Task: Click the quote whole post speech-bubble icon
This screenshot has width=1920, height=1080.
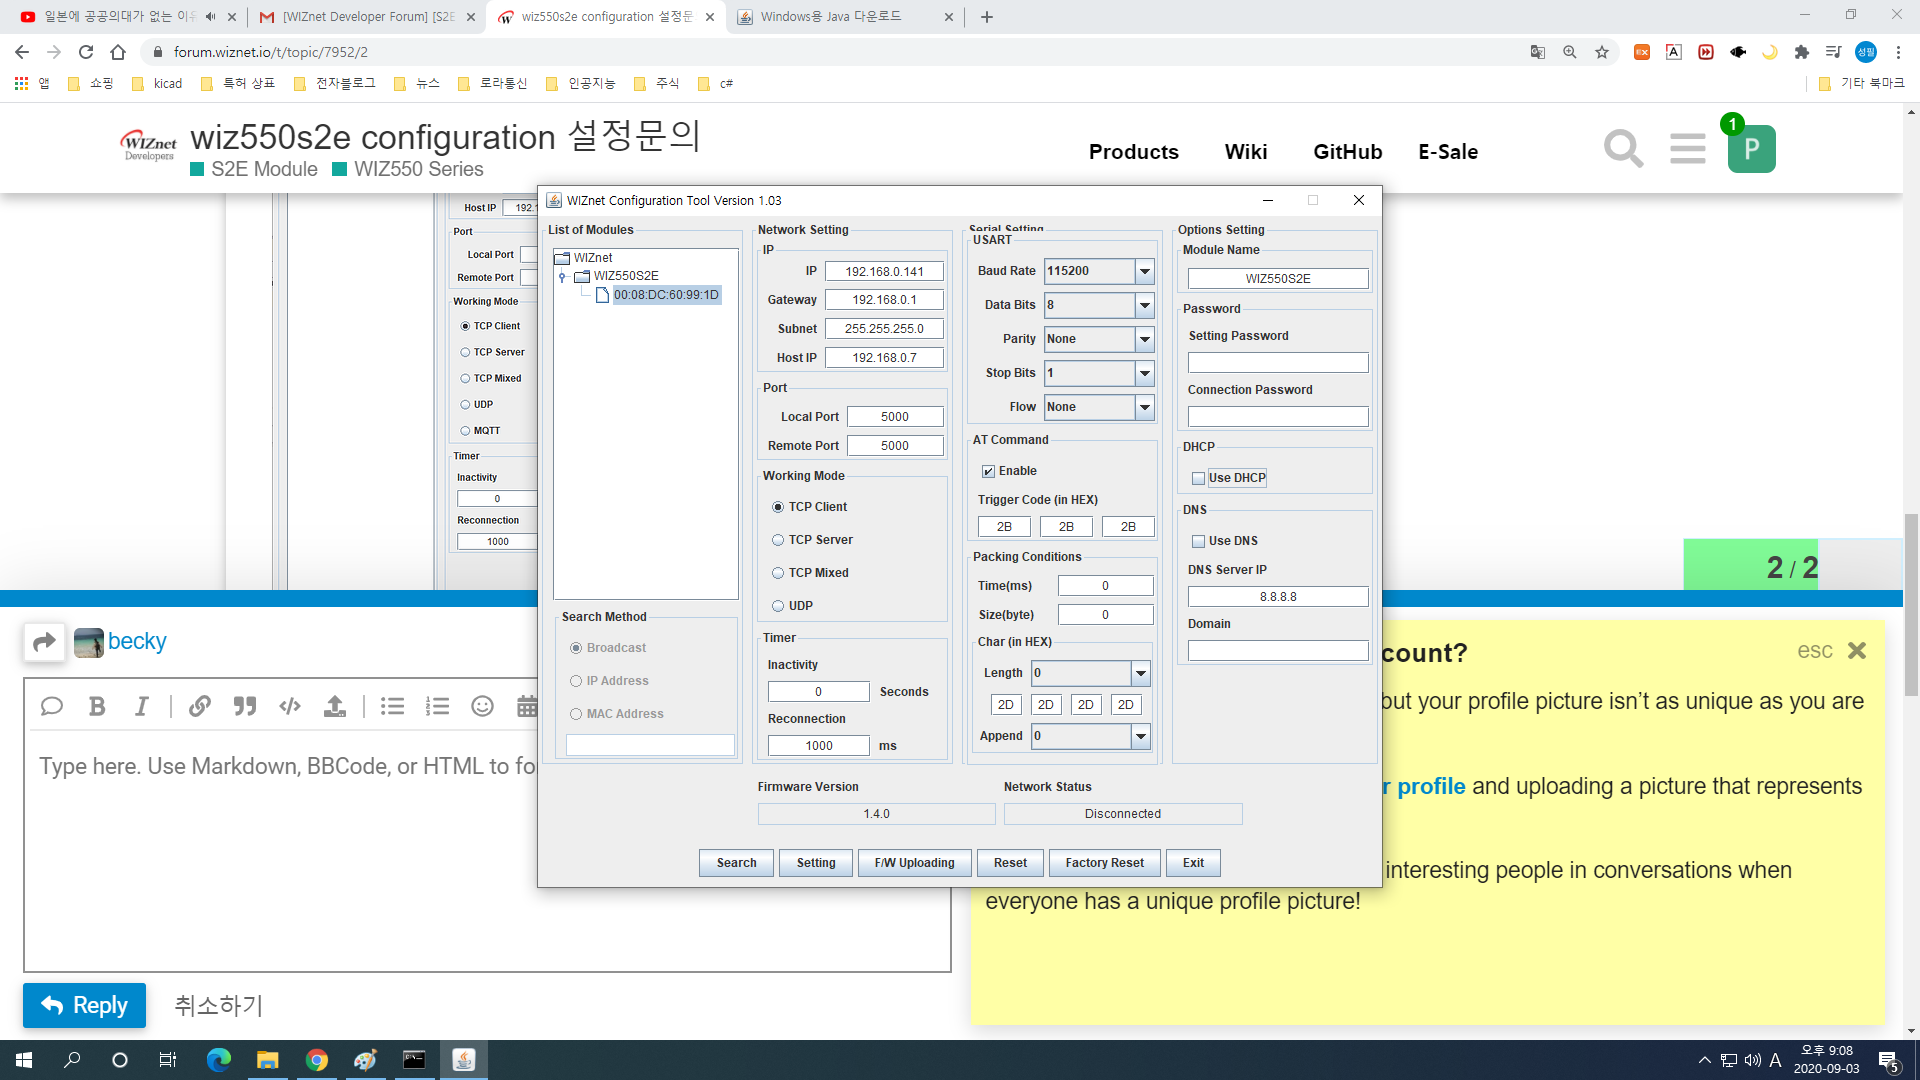Action: pos(52,707)
